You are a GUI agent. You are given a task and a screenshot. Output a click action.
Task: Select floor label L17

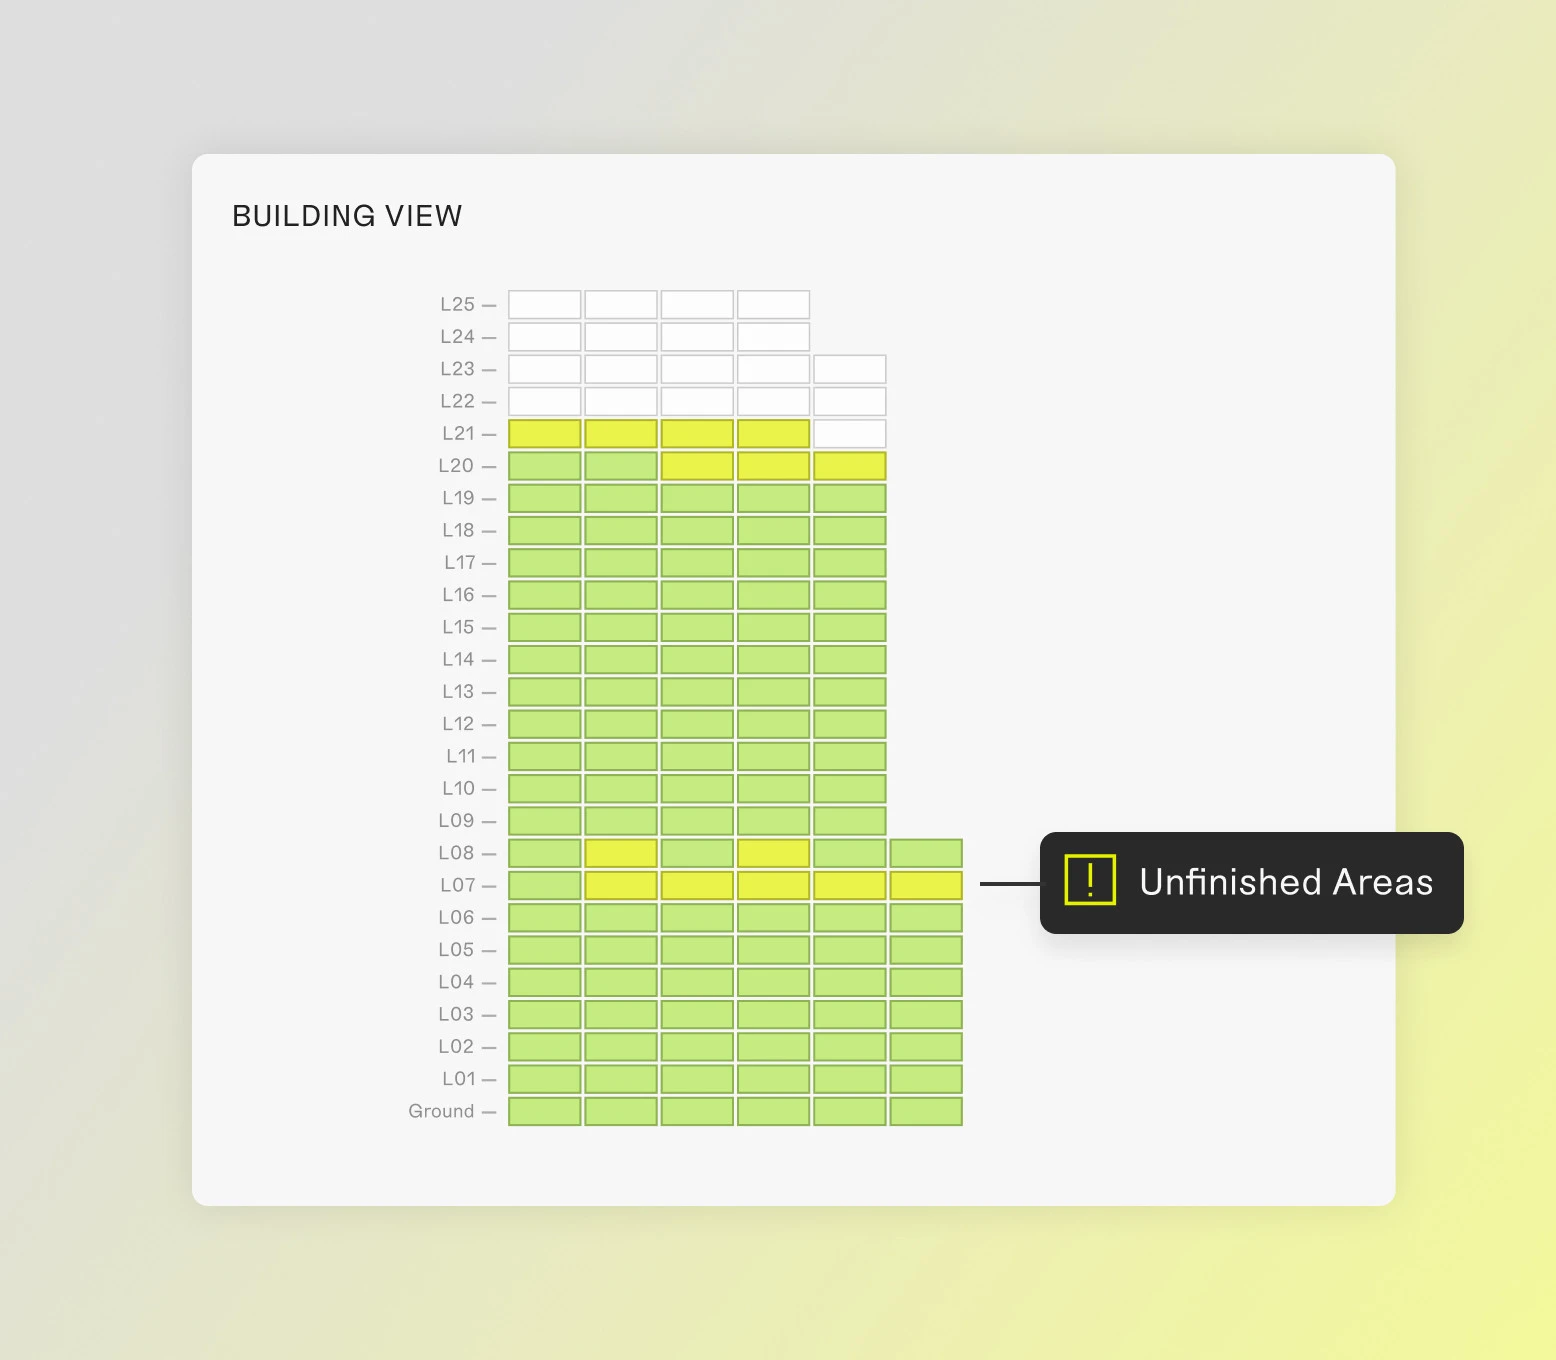[x=460, y=562]
